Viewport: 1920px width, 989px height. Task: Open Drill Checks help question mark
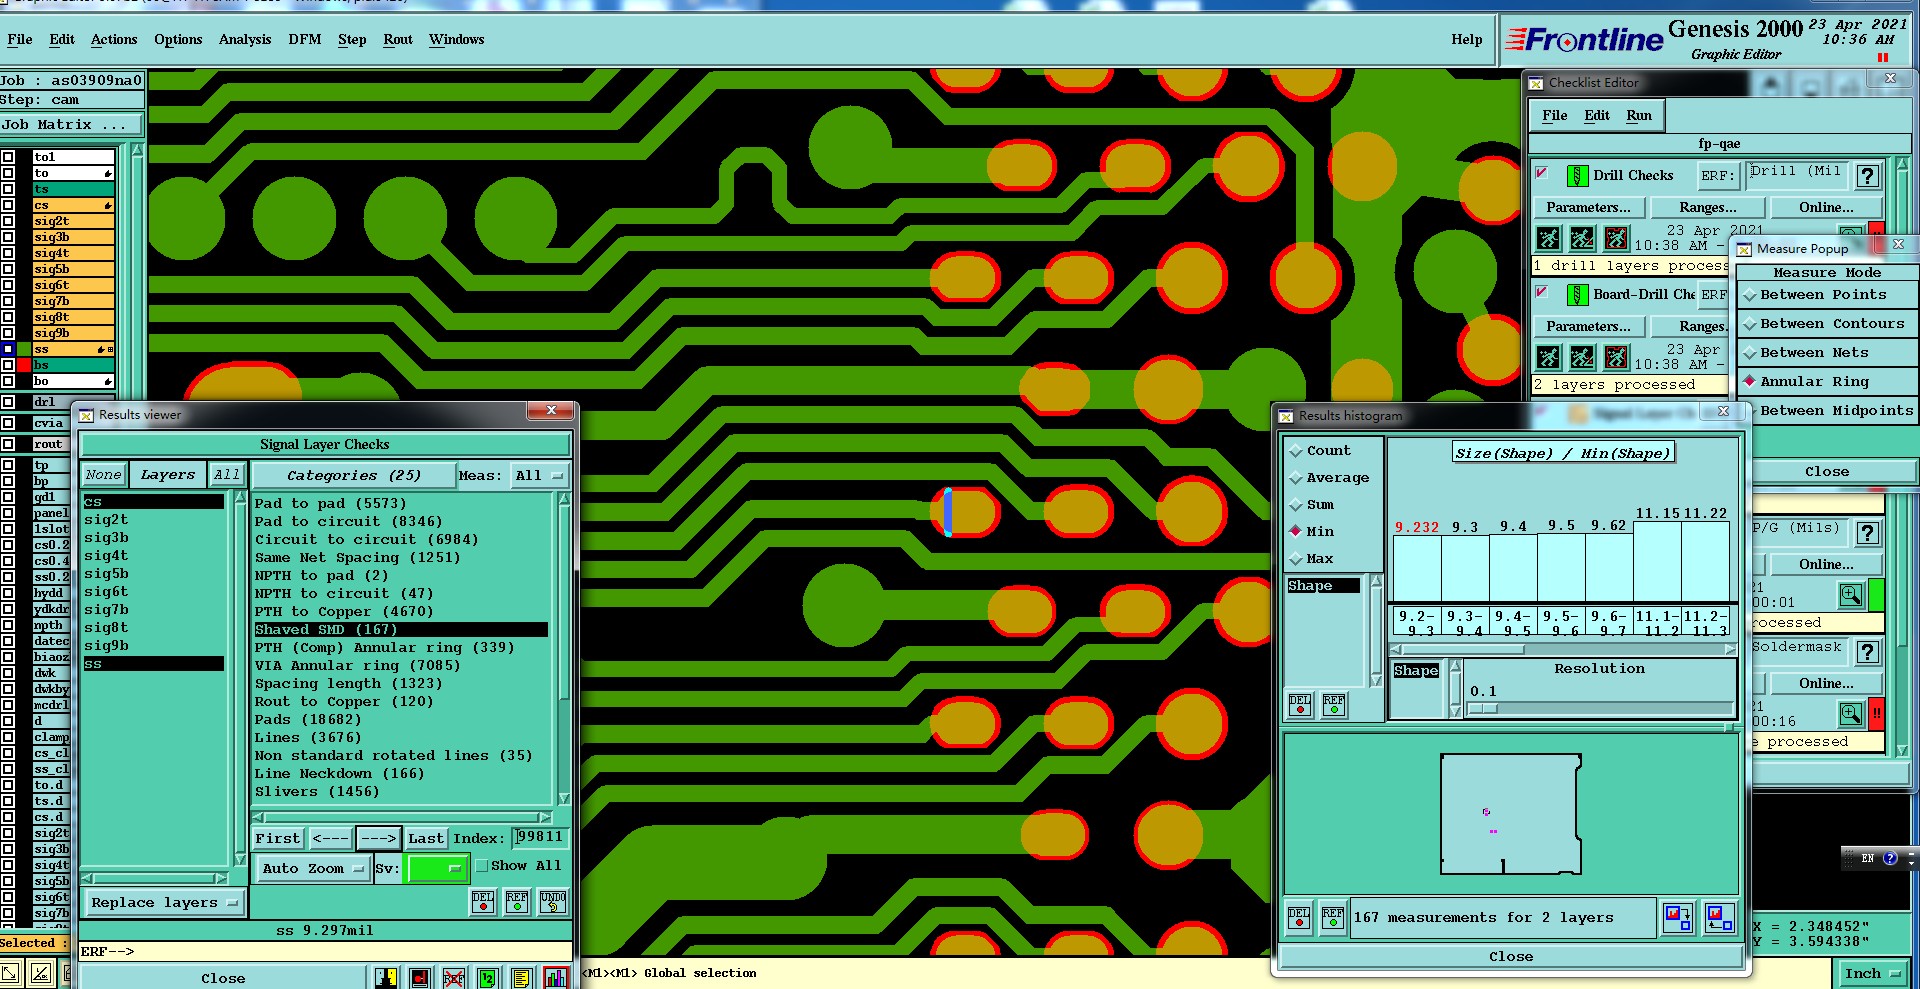coord(1867,176)
